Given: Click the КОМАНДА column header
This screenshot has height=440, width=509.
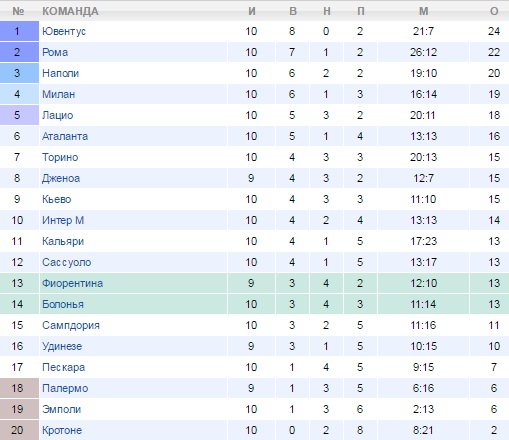Looking at the screenshot, I should point(70,11).
